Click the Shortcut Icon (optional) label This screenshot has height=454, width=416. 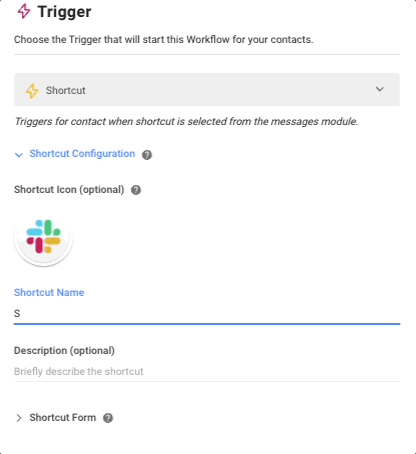tap(69, 190)
